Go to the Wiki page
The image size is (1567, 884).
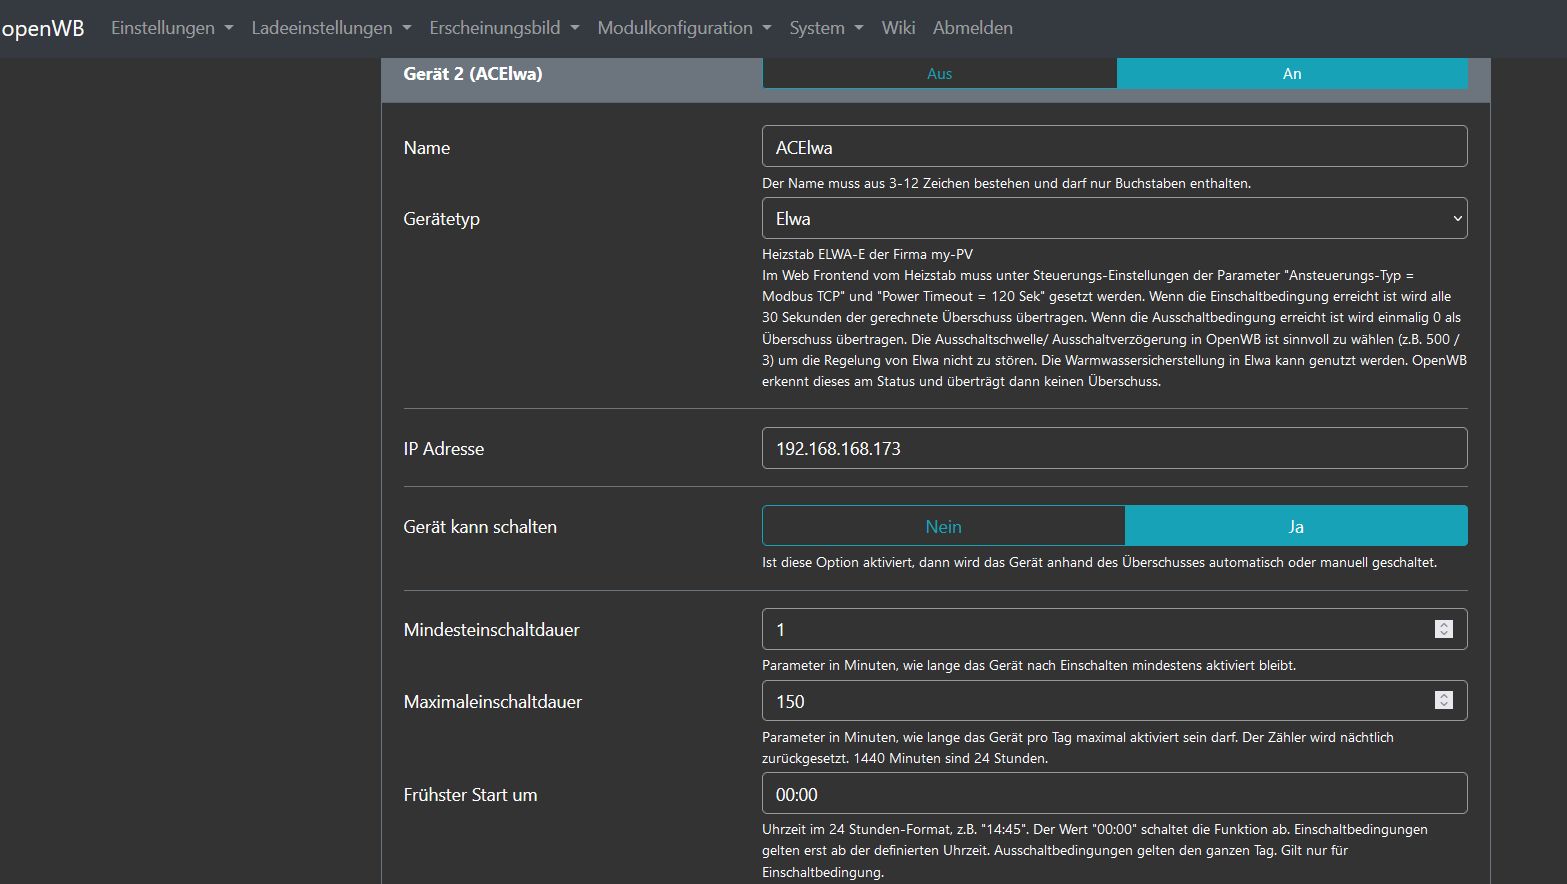coord(897,28)
